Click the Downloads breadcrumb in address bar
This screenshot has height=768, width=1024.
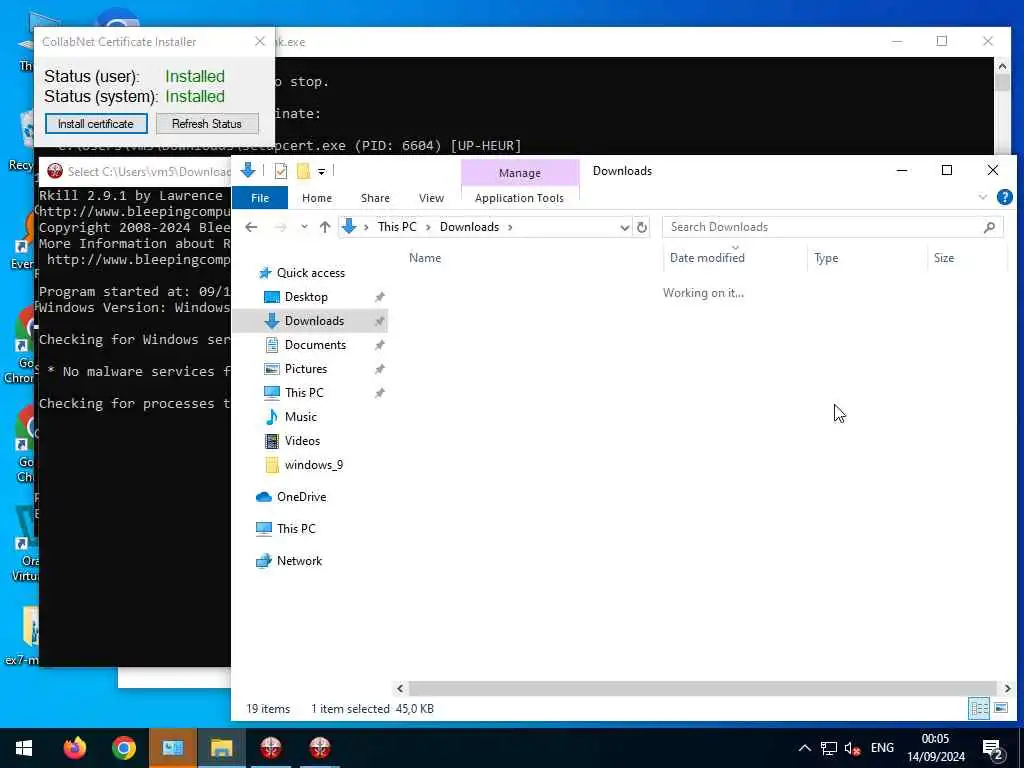470,227
